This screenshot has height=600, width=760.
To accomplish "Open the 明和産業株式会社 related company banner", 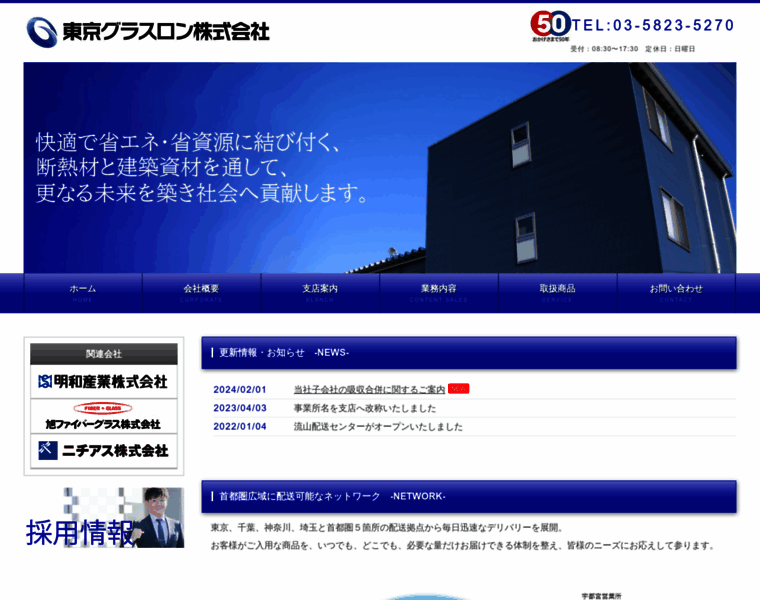I will point(104,382).
